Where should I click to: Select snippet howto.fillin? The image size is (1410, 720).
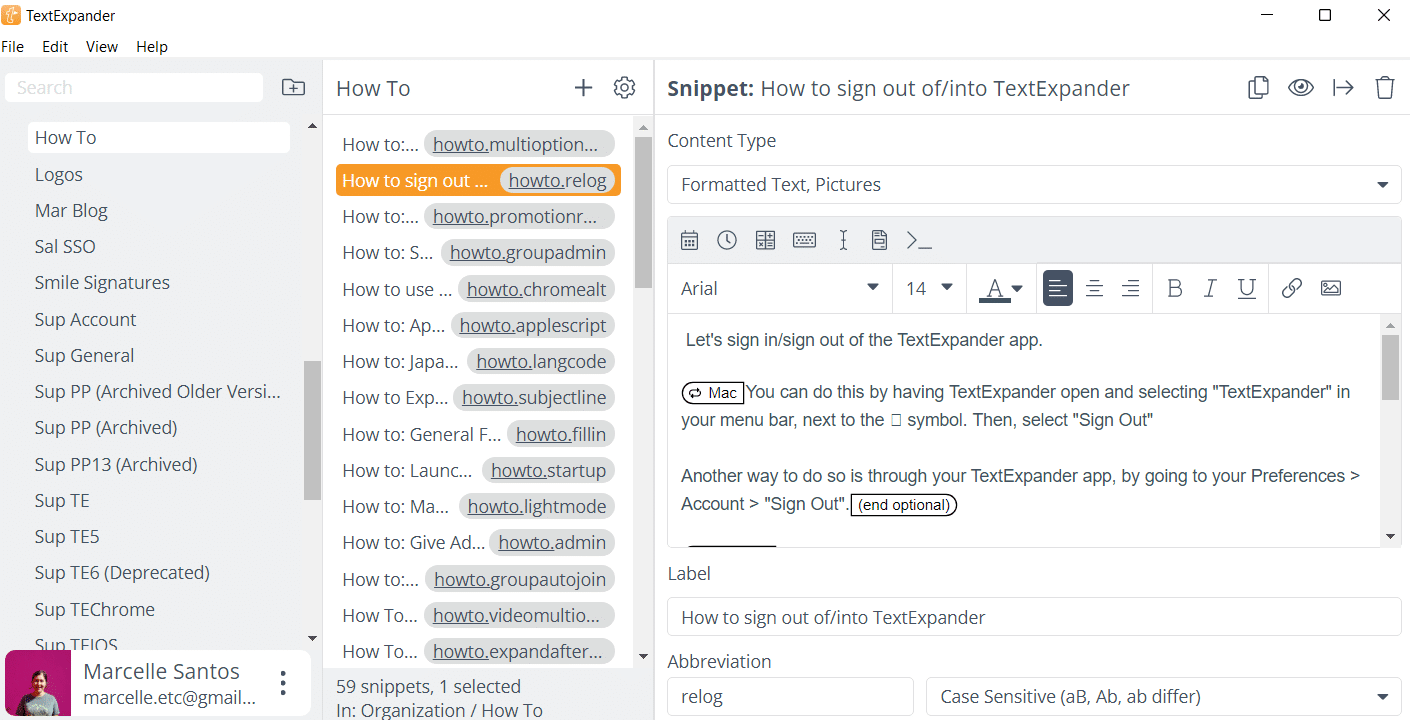tap(478, 434)
